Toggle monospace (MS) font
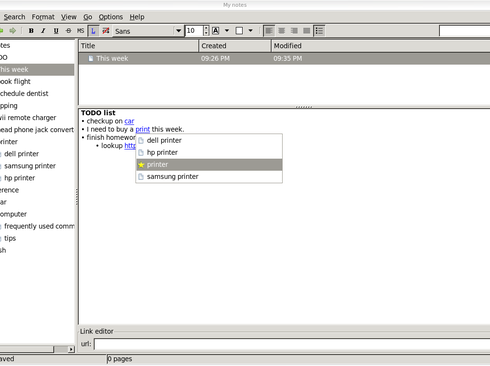The image size is (490, 366). 81,31
